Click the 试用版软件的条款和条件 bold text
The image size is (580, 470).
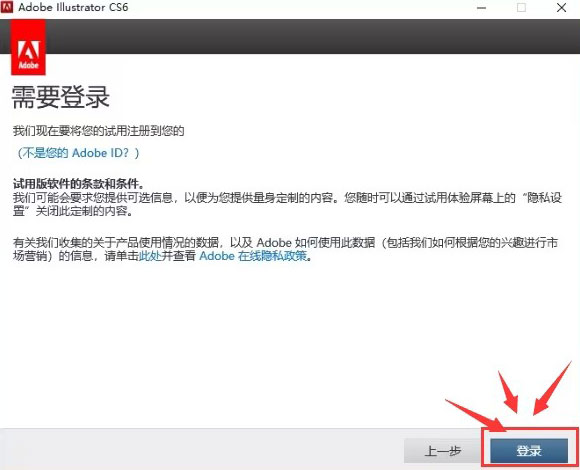(78, 184)
